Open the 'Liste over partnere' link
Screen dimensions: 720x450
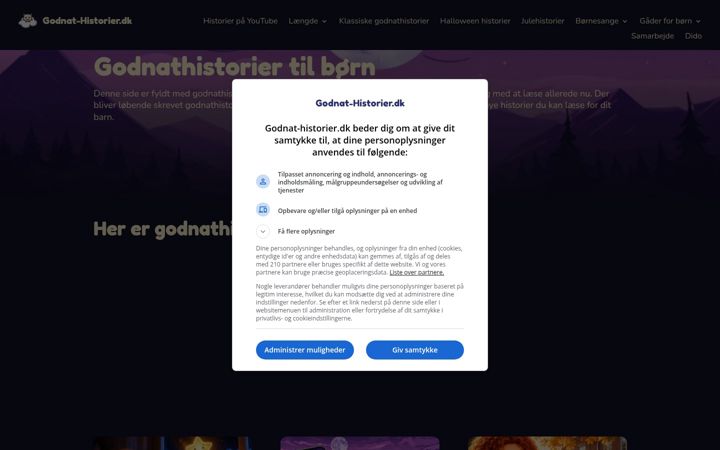click(416, 272)
